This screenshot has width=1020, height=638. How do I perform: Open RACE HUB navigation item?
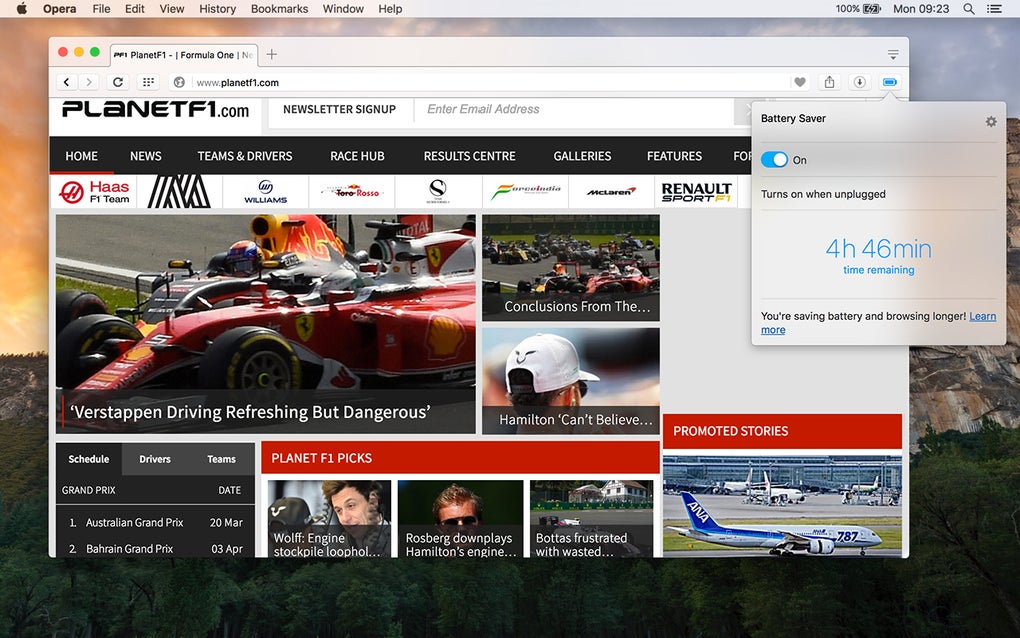pos(357,156)
